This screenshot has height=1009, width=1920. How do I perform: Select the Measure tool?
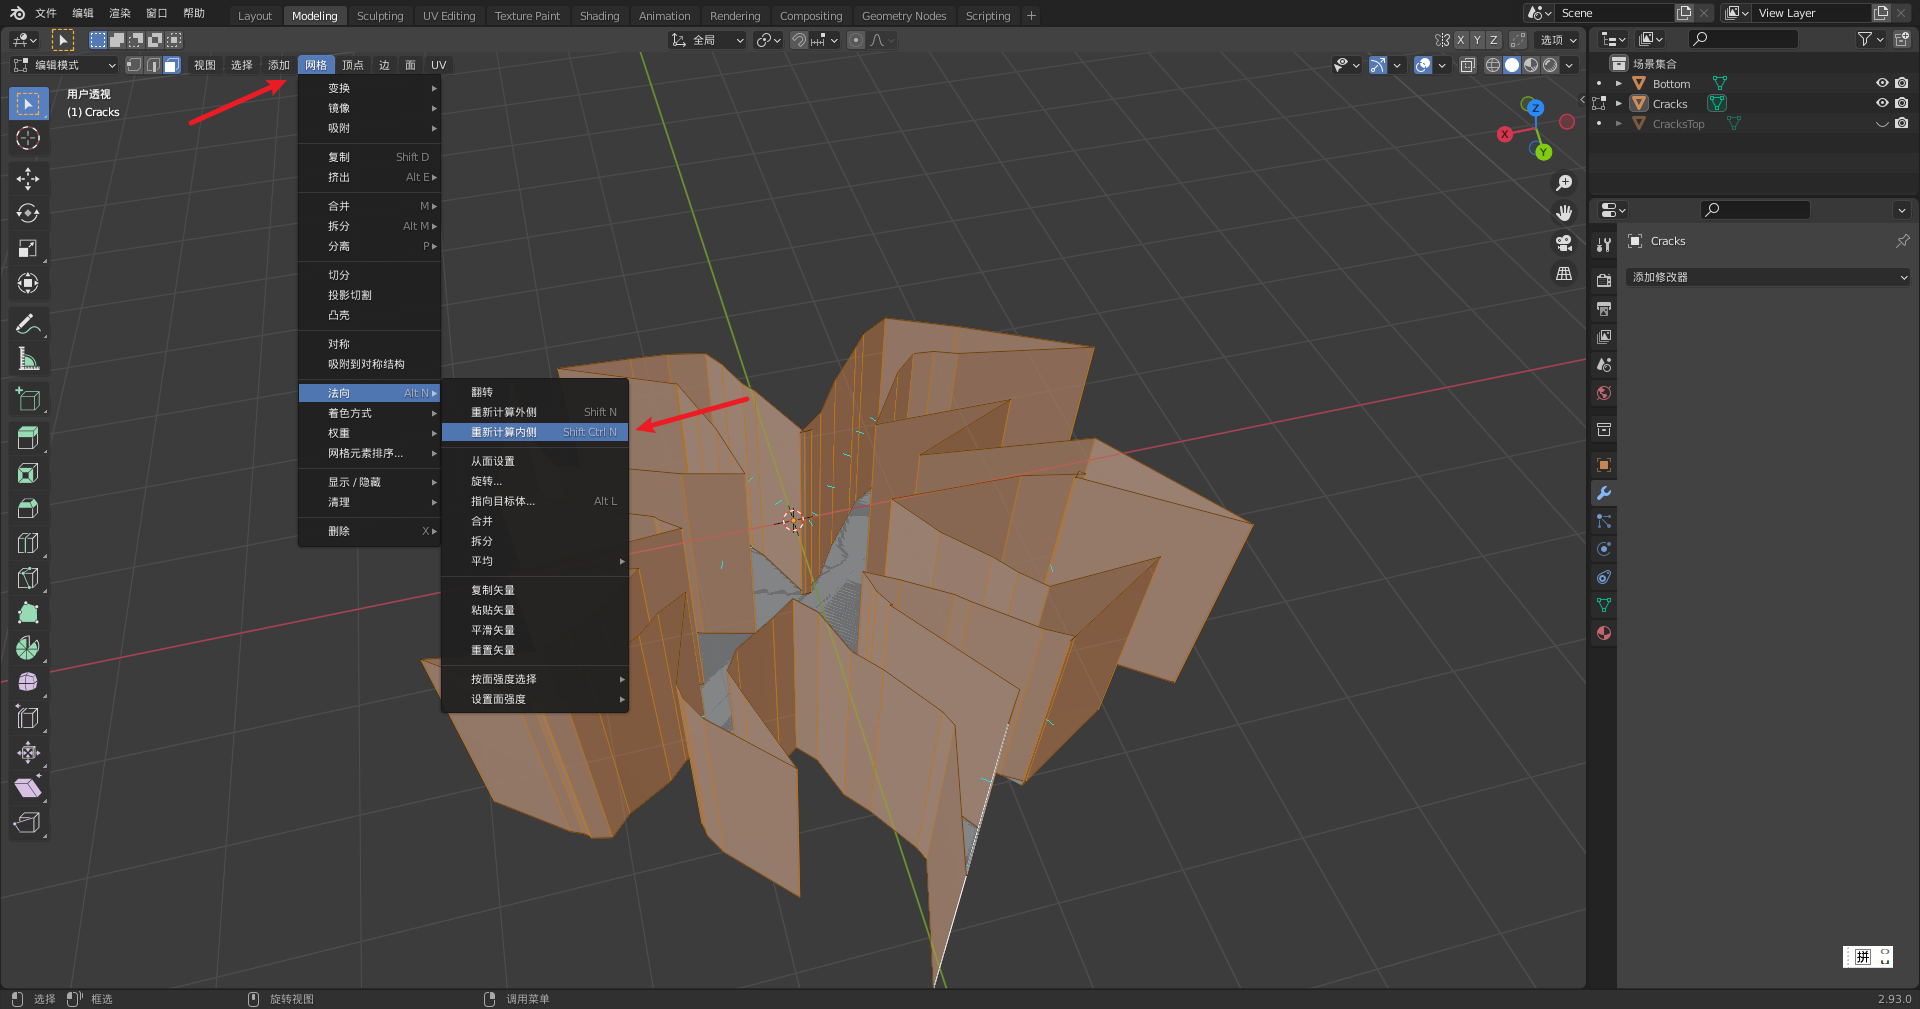pos(28,359)
